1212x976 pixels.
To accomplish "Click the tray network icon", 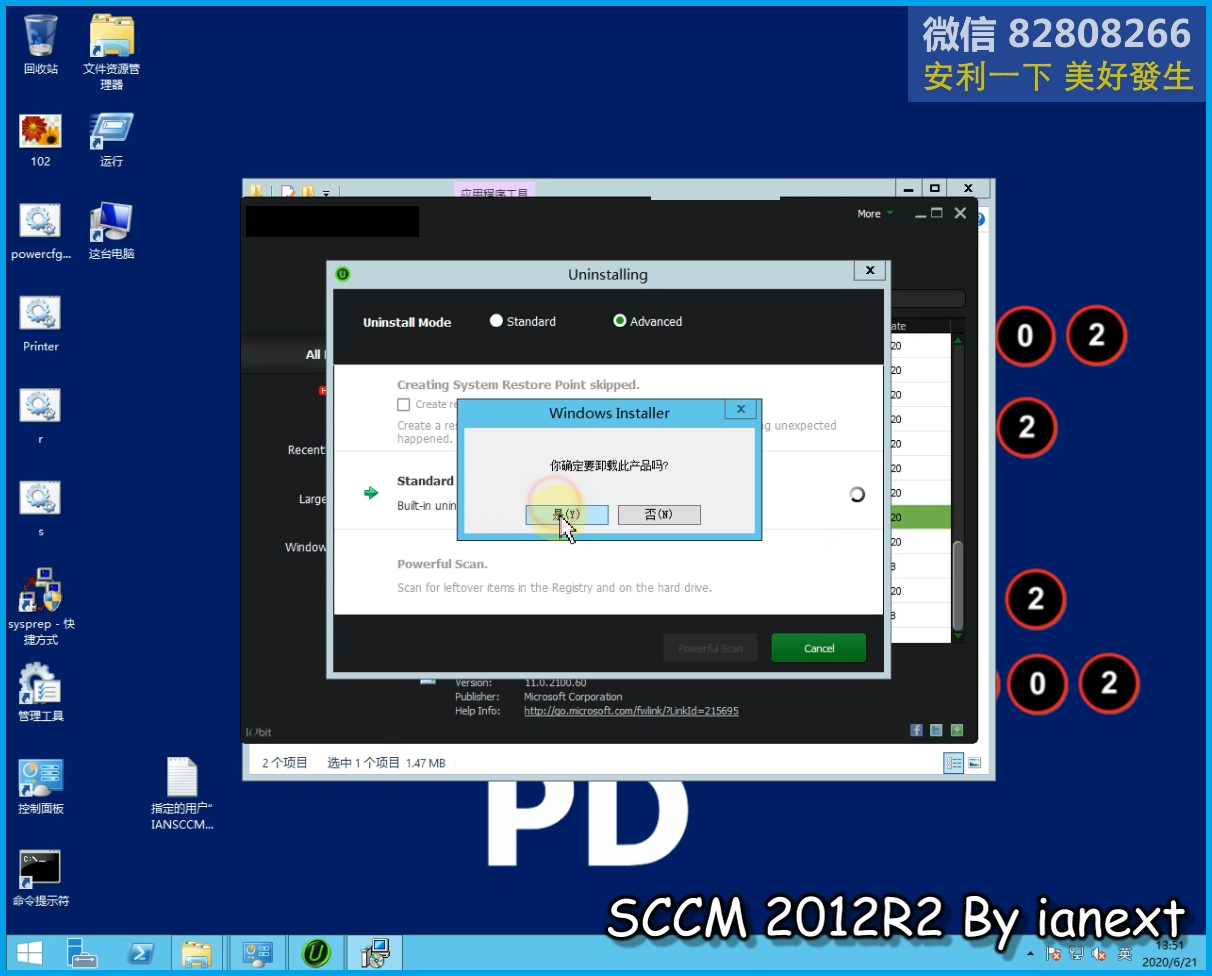I will coord(1078,954).
